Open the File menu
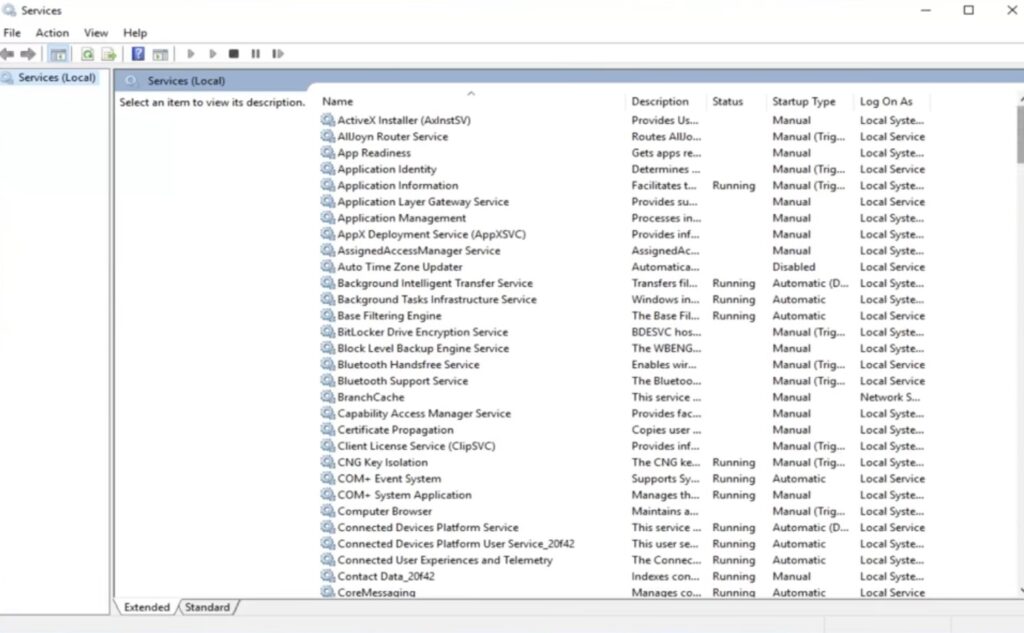This screenshot has height=633, width=1024. point(12,33)
